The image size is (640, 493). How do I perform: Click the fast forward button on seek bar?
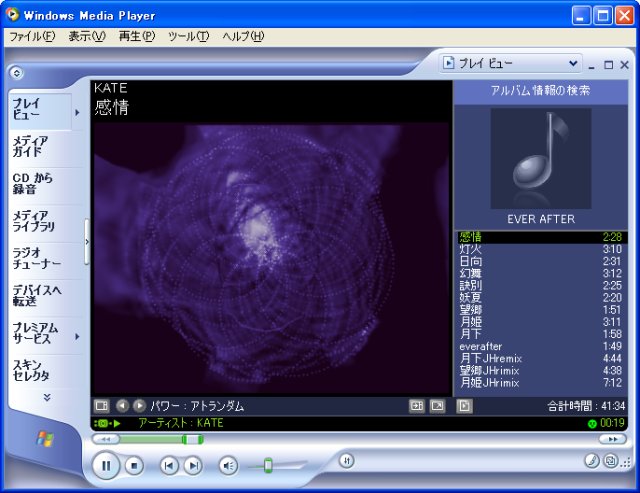[x=612, y=439]
